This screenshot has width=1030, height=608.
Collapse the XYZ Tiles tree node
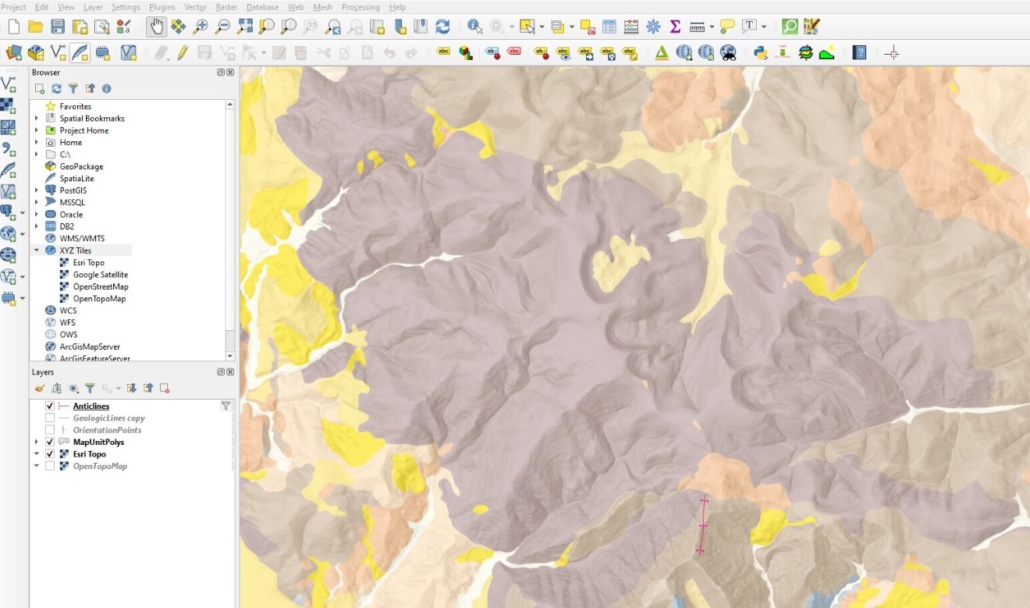[37, 251]
